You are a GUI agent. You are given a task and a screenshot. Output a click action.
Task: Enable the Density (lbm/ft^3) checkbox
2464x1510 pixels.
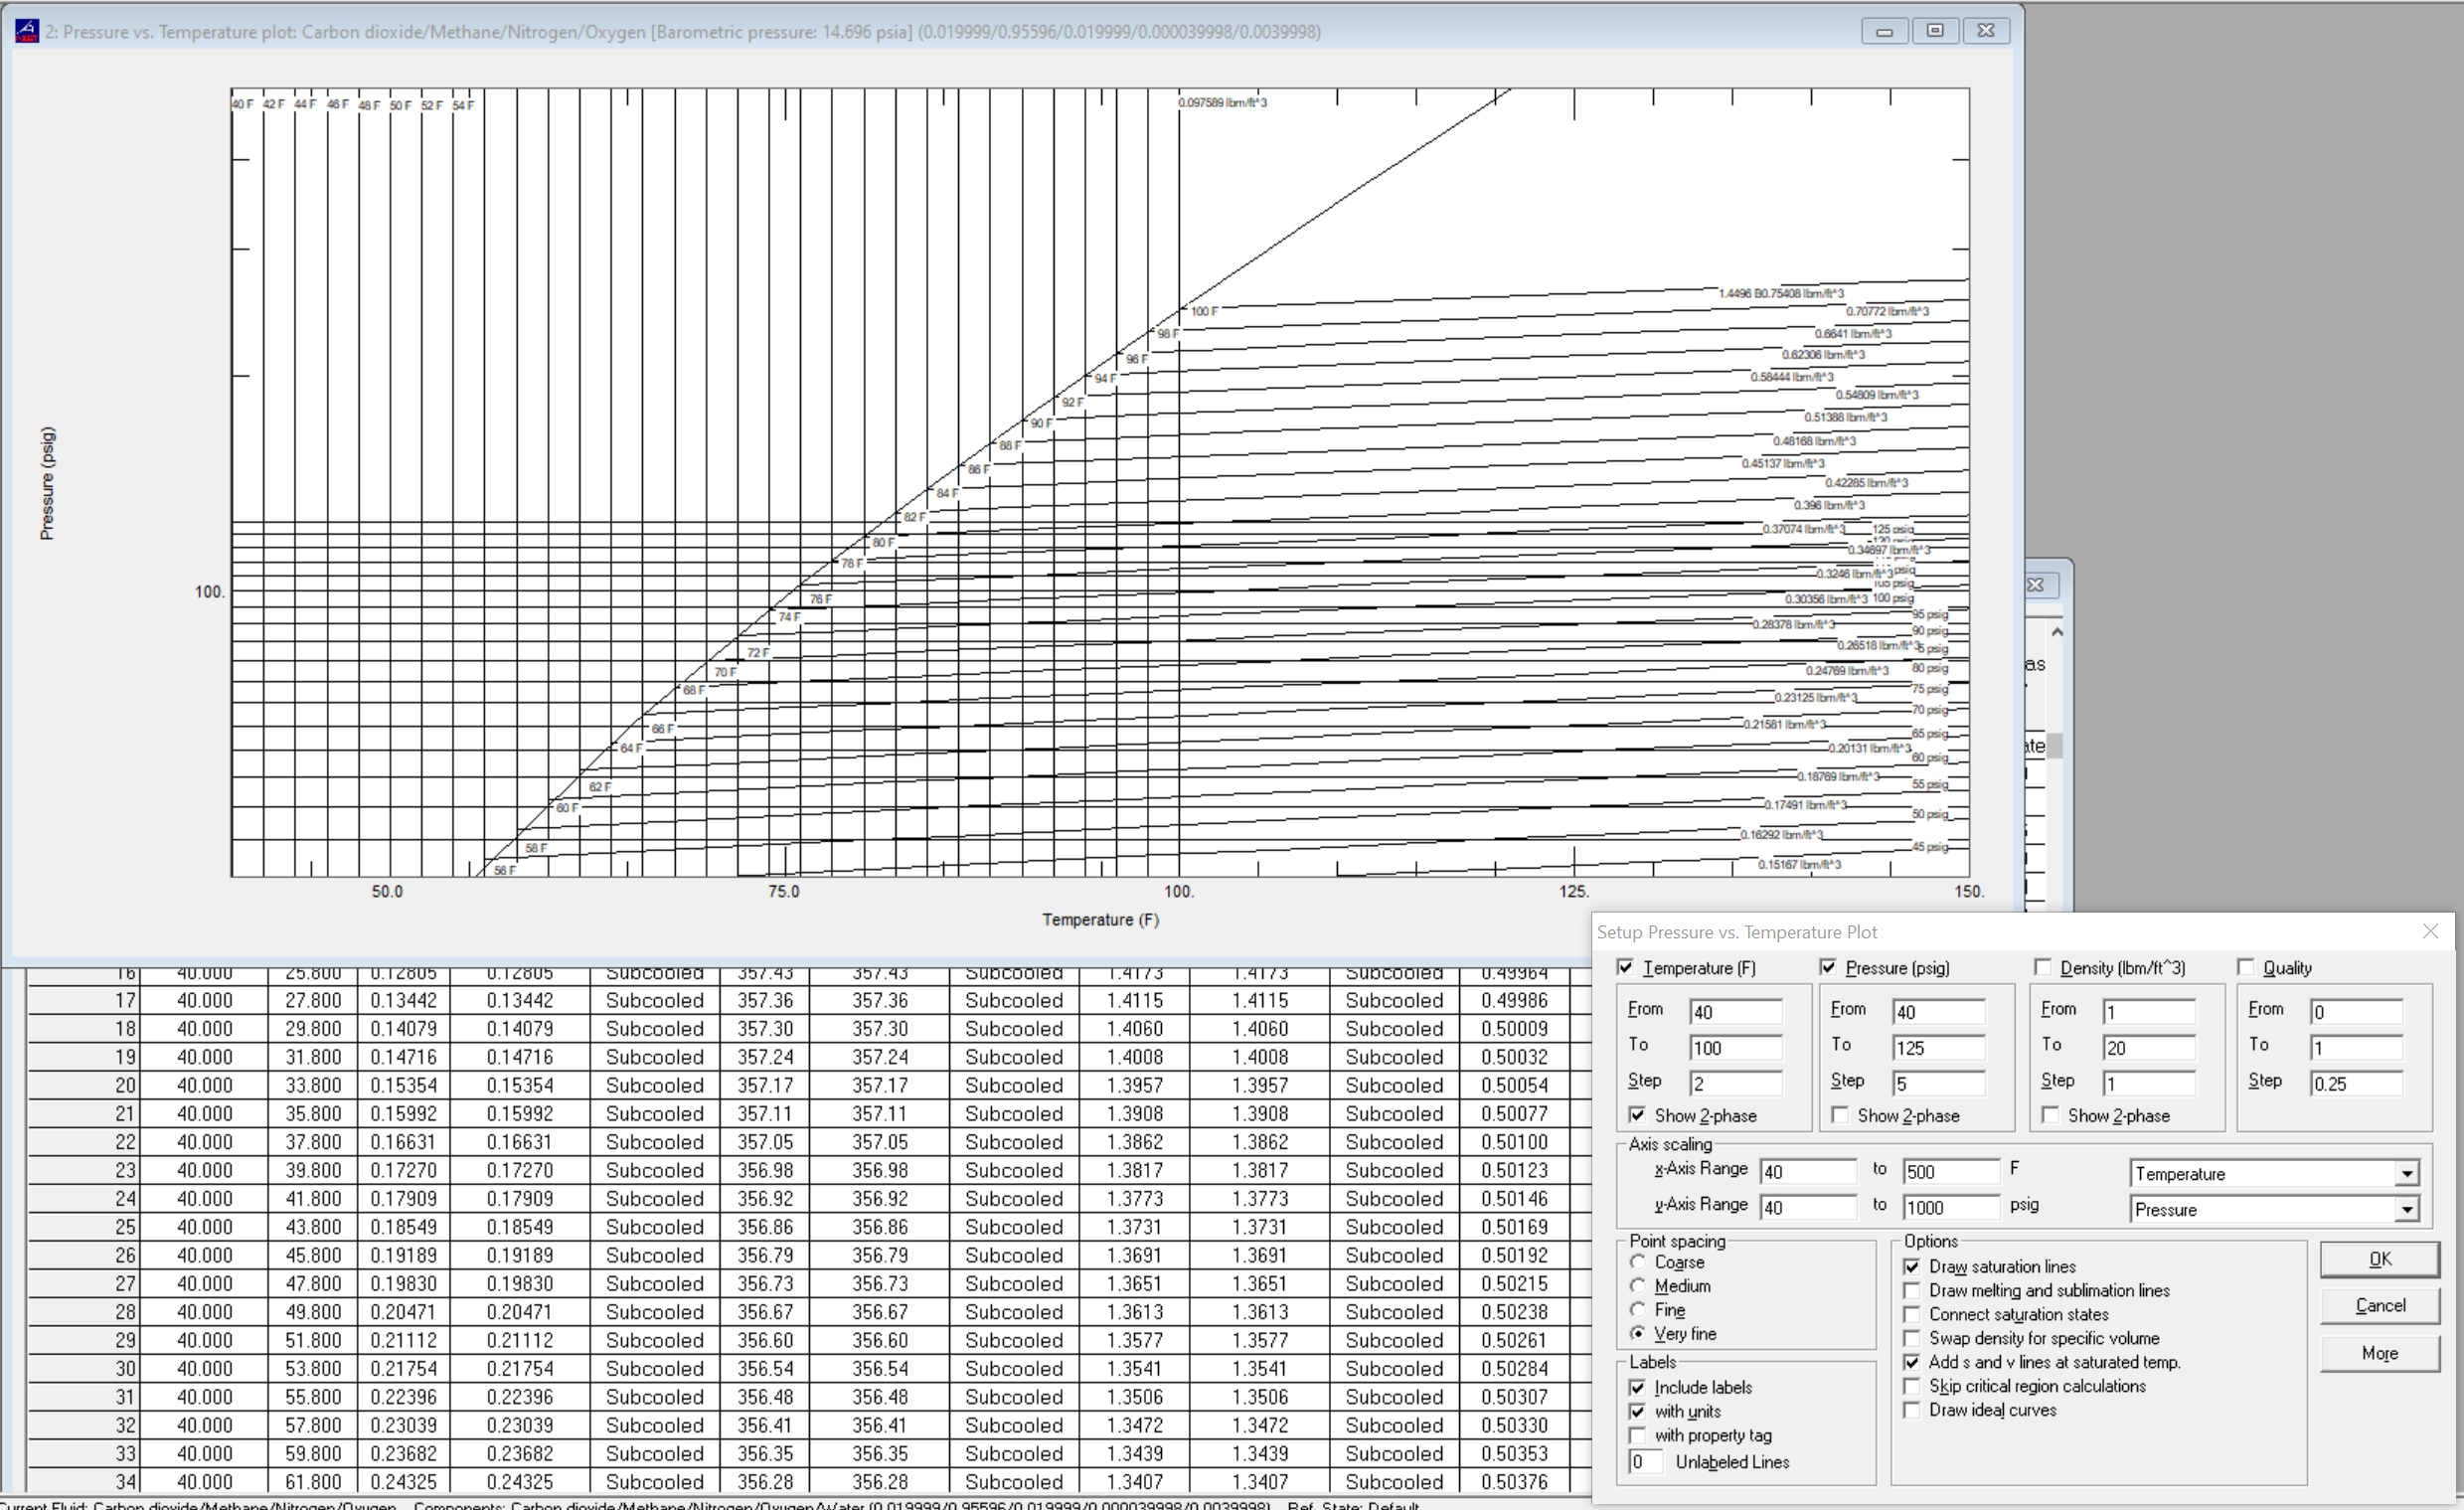click(2044, 967)
